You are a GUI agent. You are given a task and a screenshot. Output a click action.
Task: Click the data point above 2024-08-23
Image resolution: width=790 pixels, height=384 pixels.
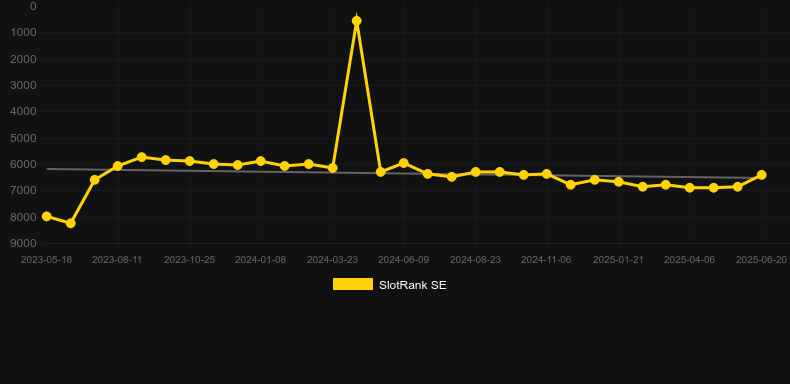(x=475, y=172)
